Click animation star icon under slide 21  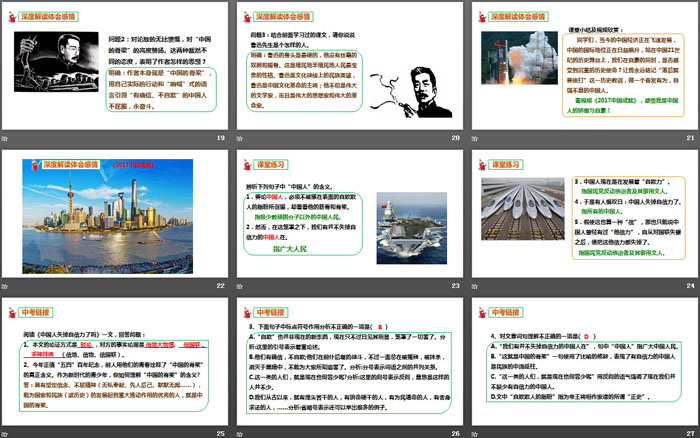click(475, 138)
